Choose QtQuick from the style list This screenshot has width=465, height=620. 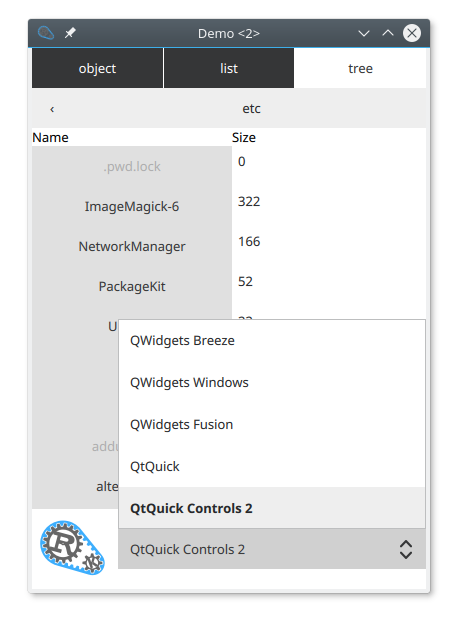[x=272, y=466]
